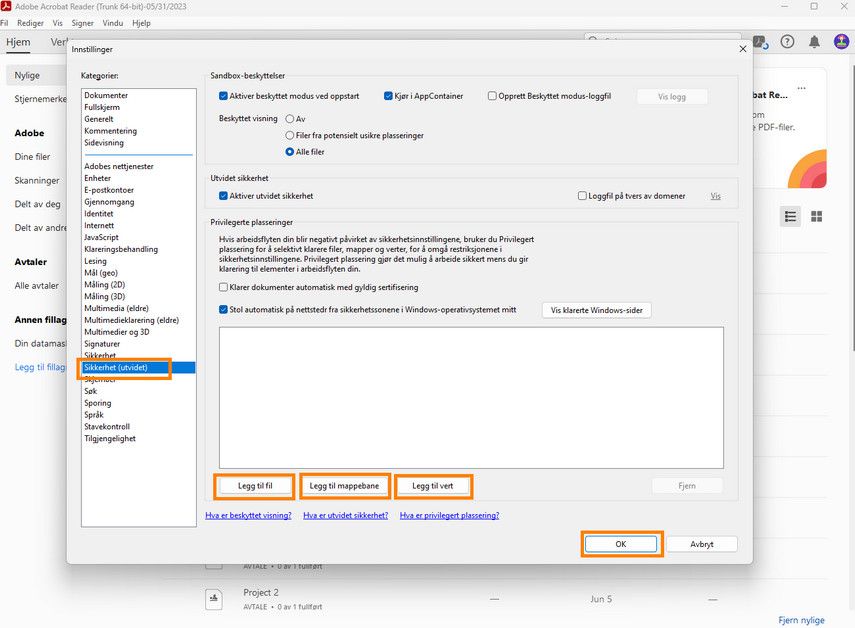Select the Alle filer radio button

click(x=290, y=152)
